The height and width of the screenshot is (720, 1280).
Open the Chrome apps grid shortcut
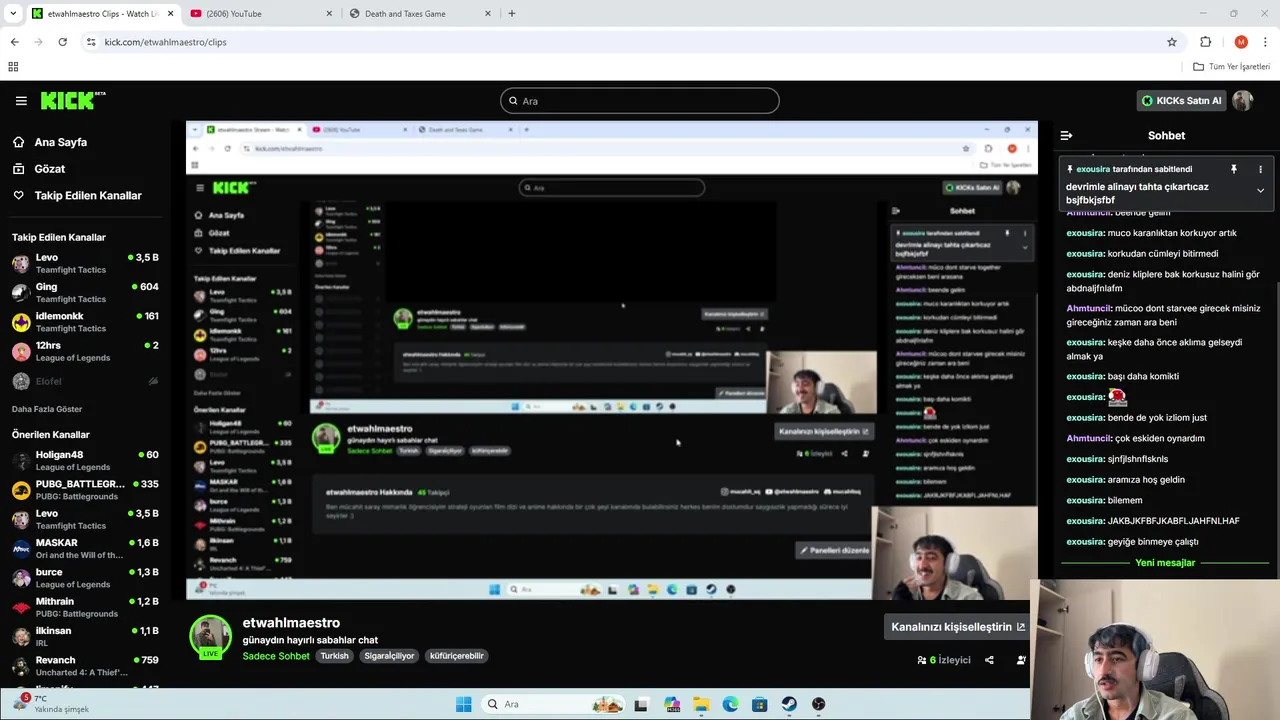(13, 67)
